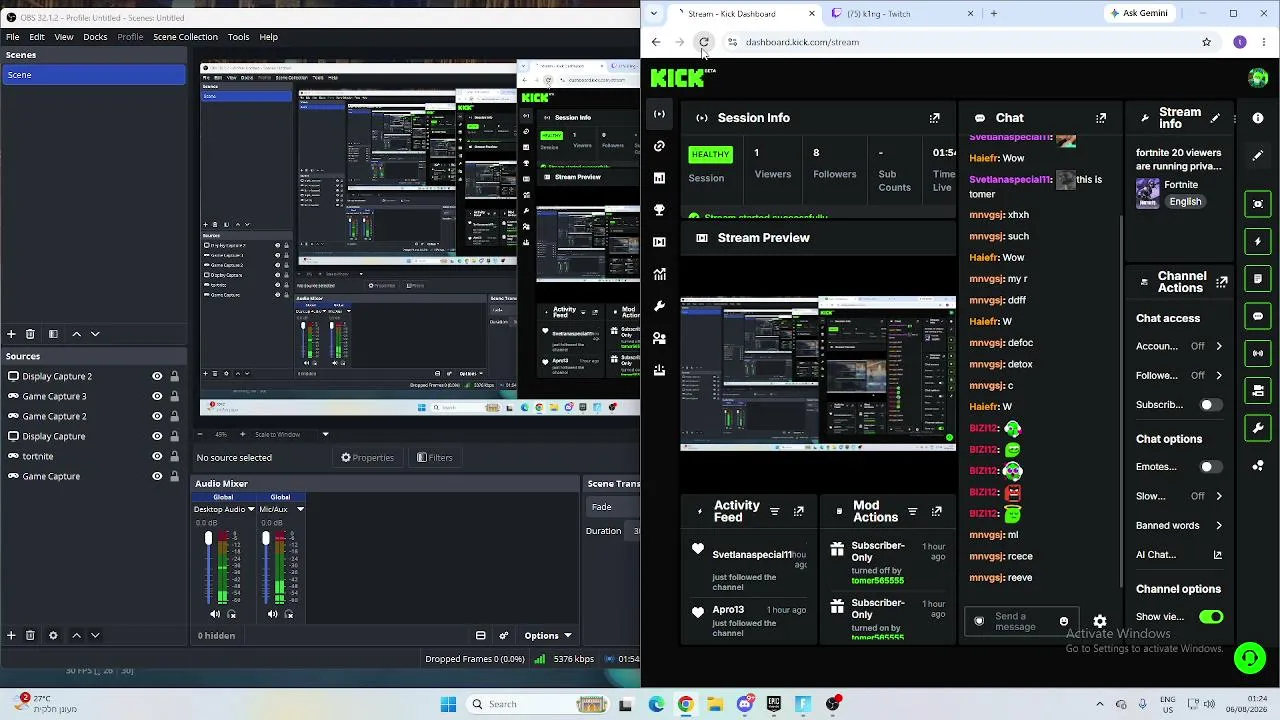This screenshot has width=1280, height=720.
Task: Filter the Activity Feed list
Action: 774,512
